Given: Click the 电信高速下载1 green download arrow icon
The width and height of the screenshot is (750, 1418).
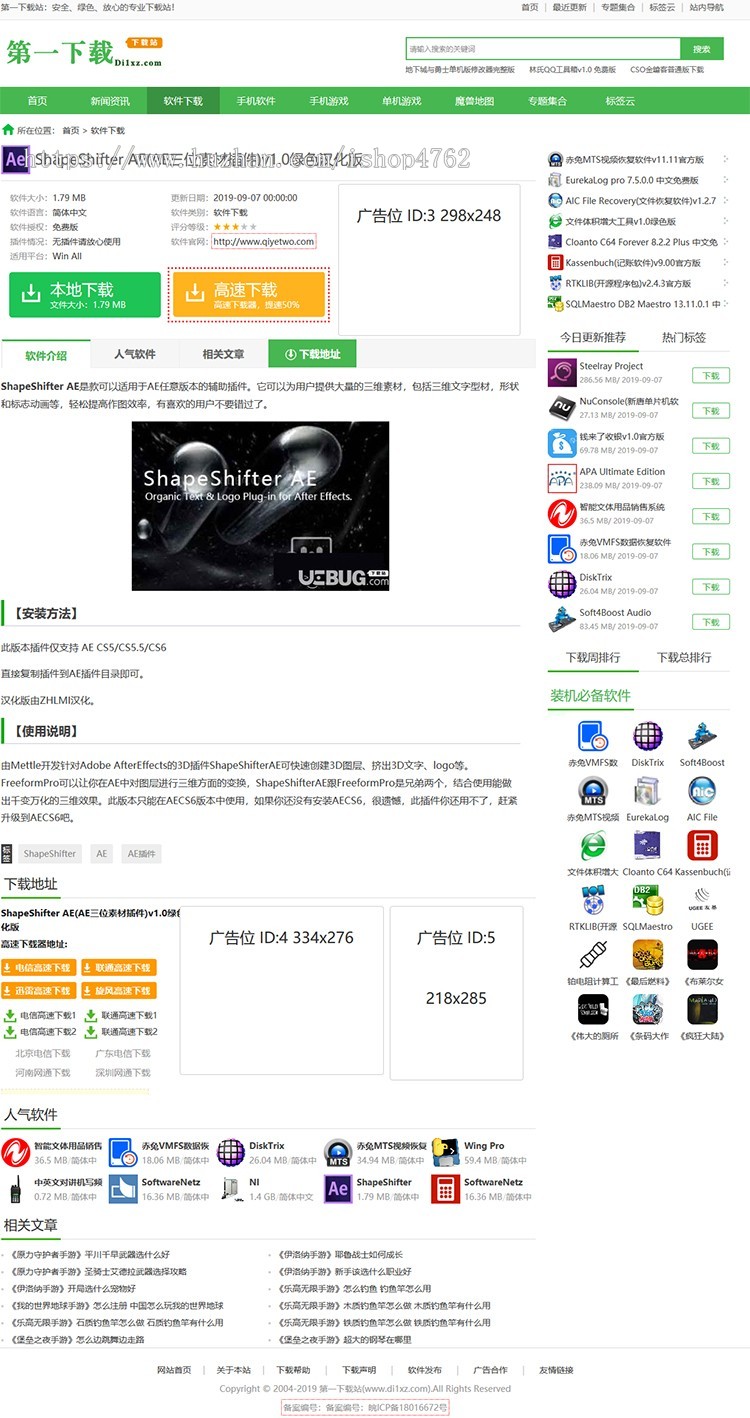Looking at the screenshot, I should coord(10,1015).
